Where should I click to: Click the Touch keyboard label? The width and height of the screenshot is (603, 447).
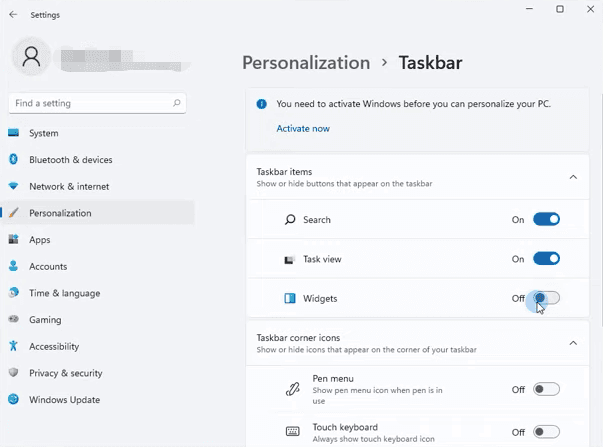tap(345, 427)
